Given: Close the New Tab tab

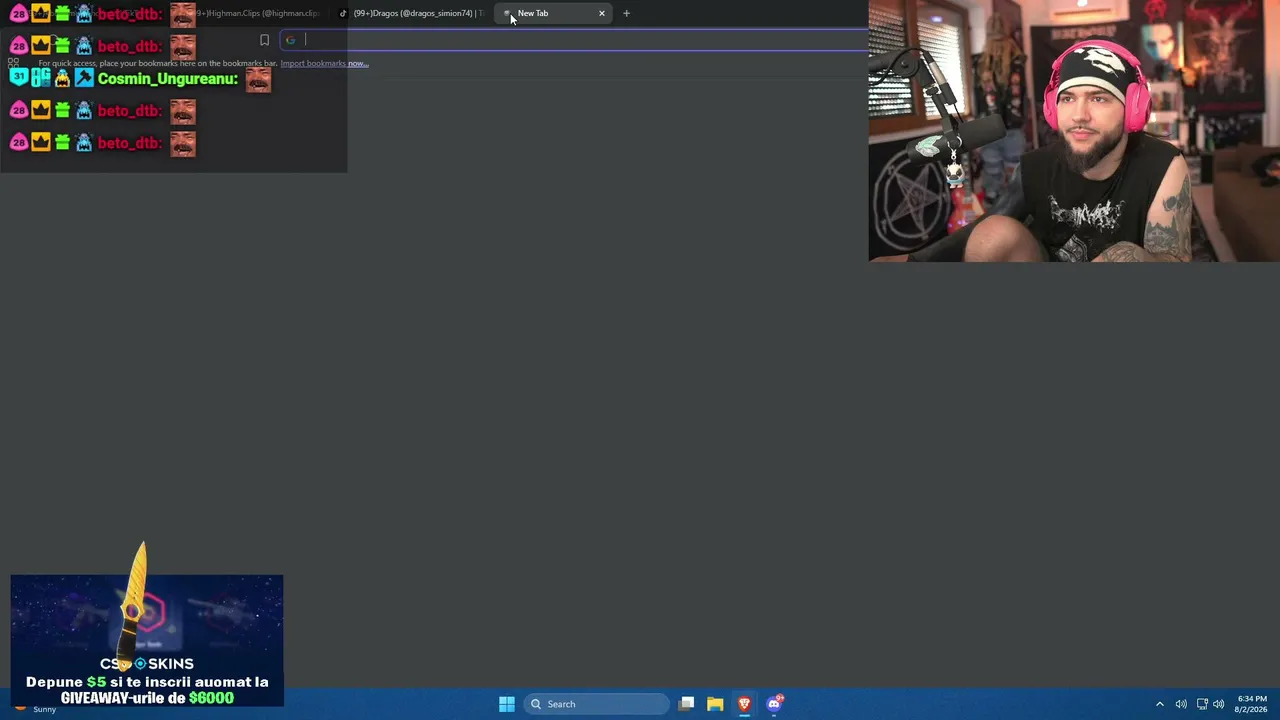Looking at the screenshot, I should click(x=602, y=13).
